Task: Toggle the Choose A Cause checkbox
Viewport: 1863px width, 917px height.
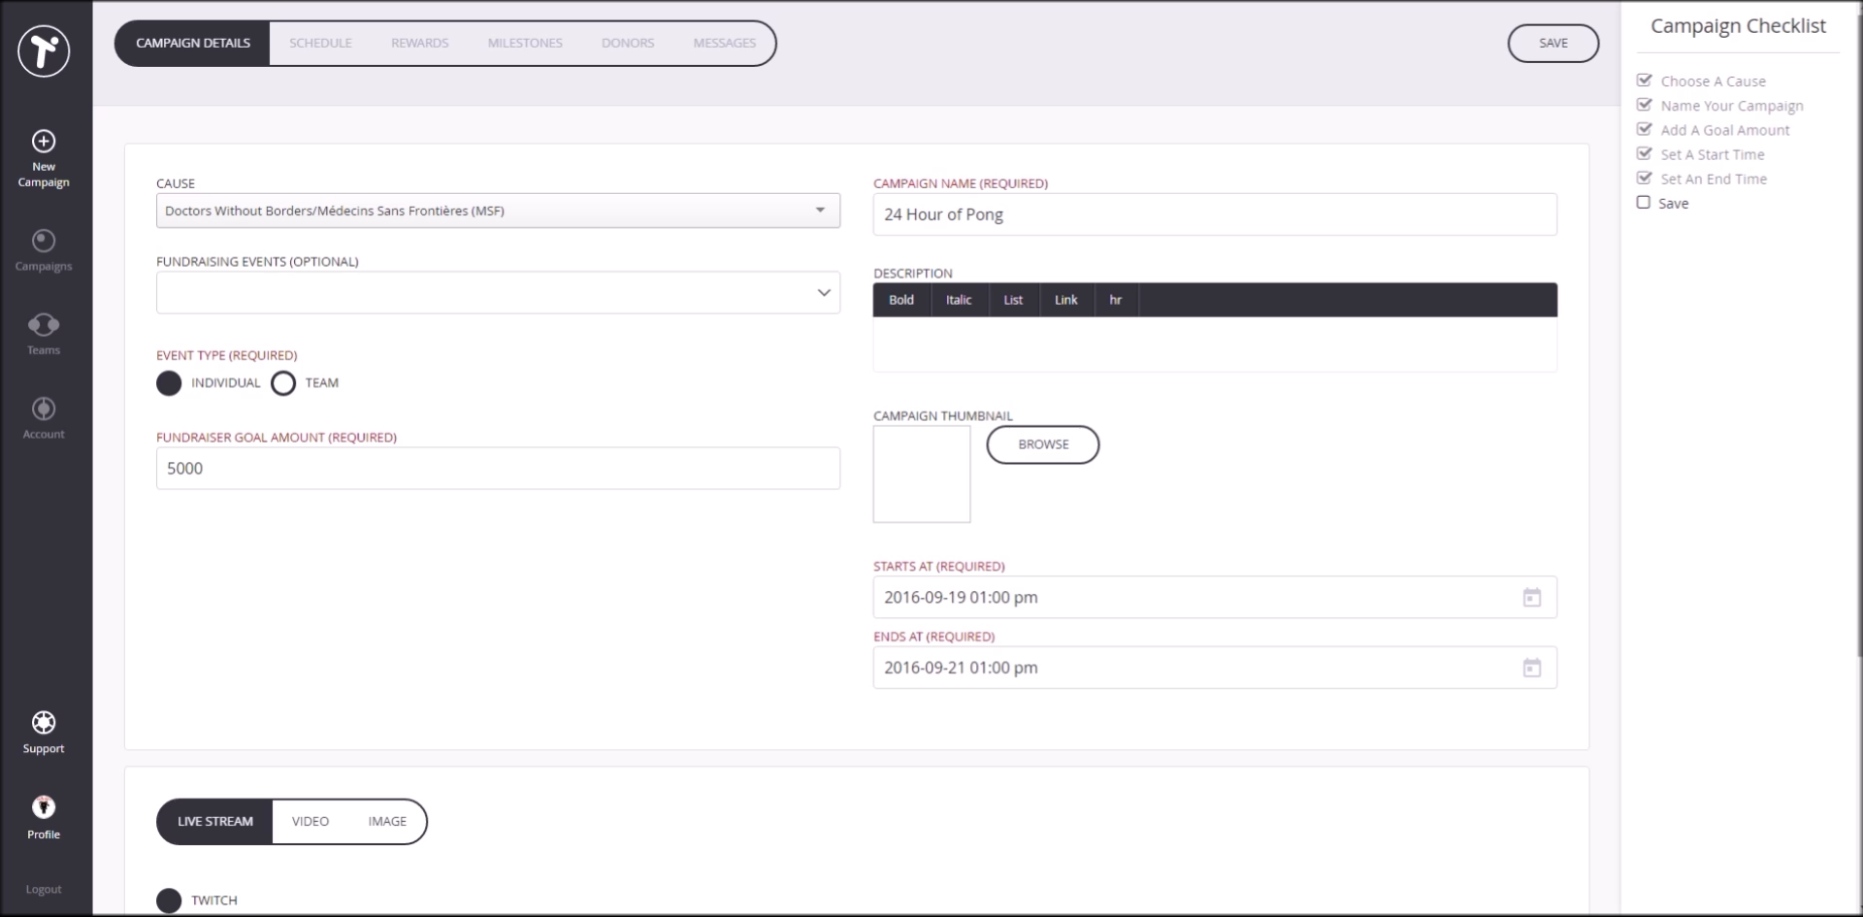Action: [1644, 80]
